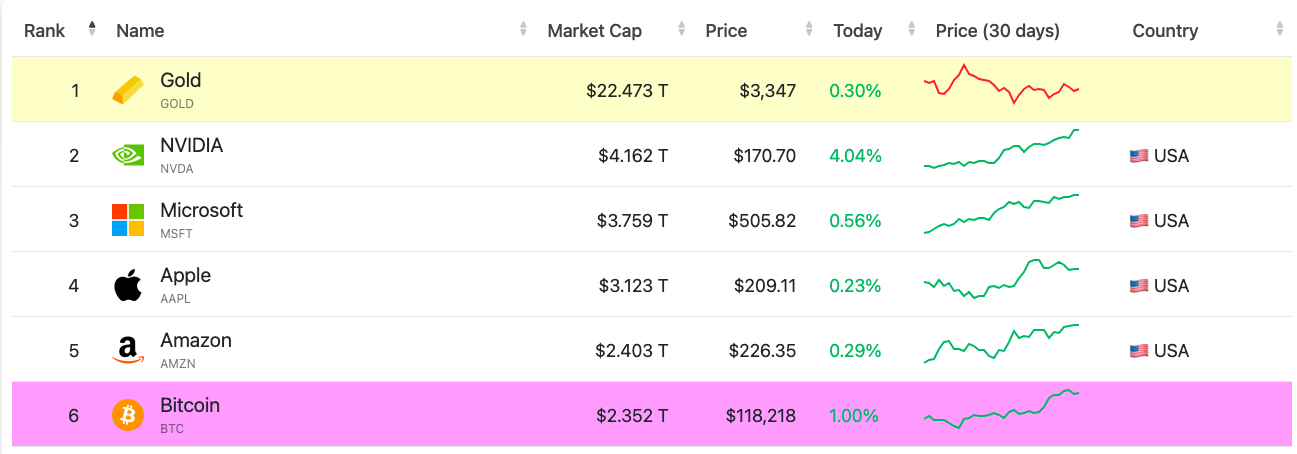This screenshot has height=454, width=1297.
Task: Click the AMZN ticker symbol
Action: point(177,364)
